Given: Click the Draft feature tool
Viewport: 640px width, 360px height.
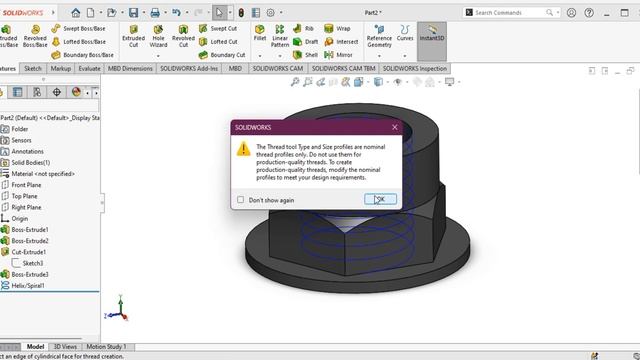Looking at the screenshot, I should tap(305, 42).
